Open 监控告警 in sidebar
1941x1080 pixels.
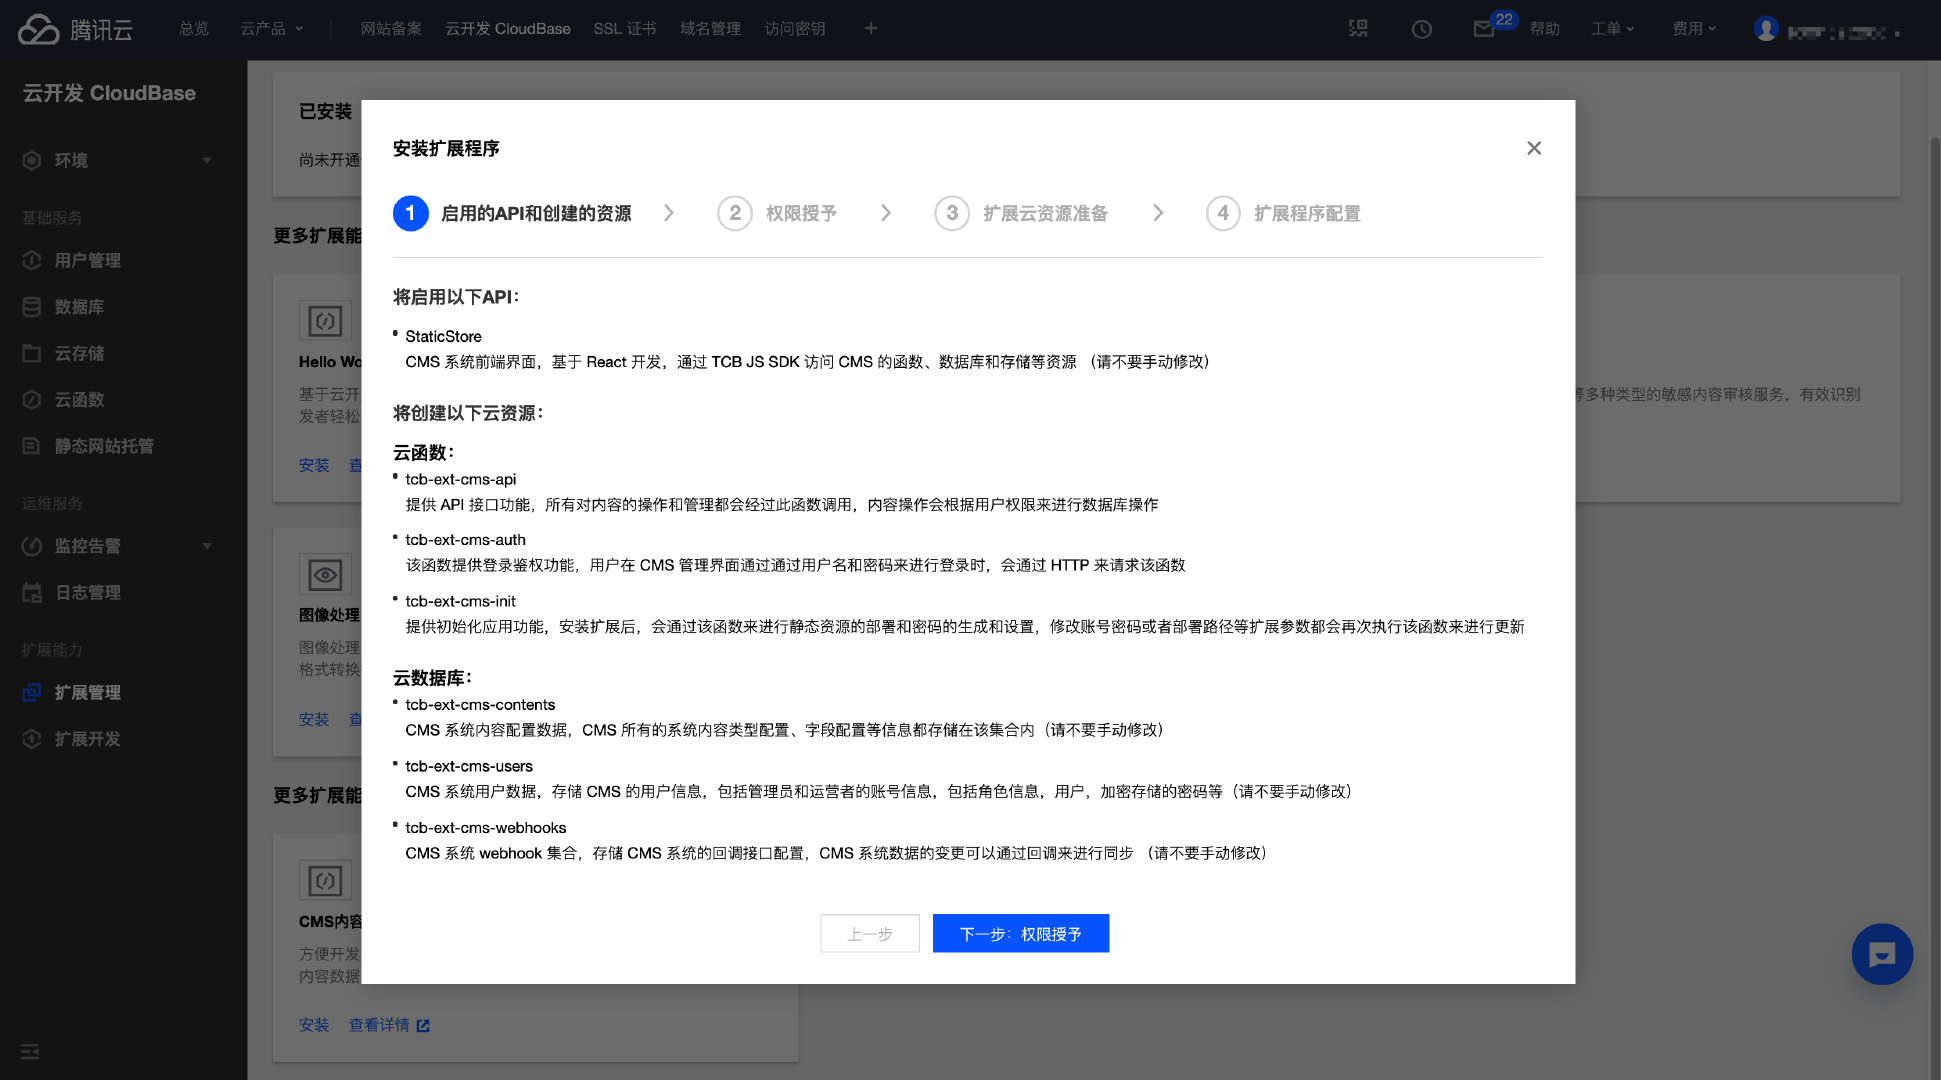87,546
